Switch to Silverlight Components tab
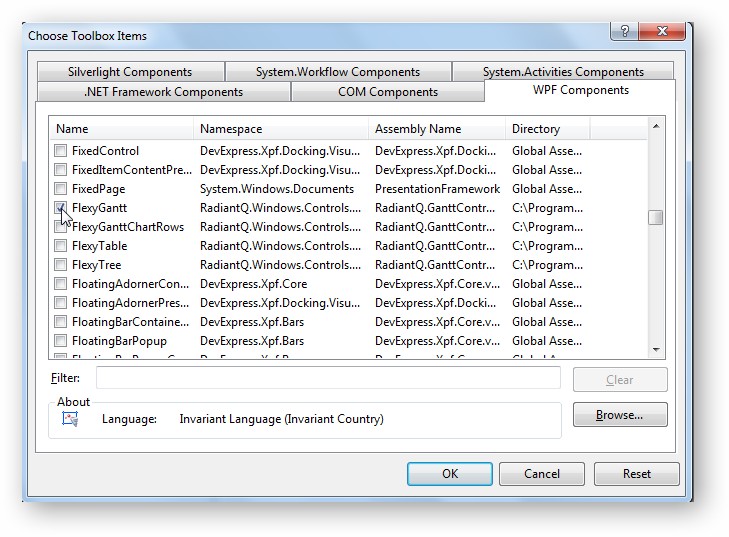 (130, 72)
